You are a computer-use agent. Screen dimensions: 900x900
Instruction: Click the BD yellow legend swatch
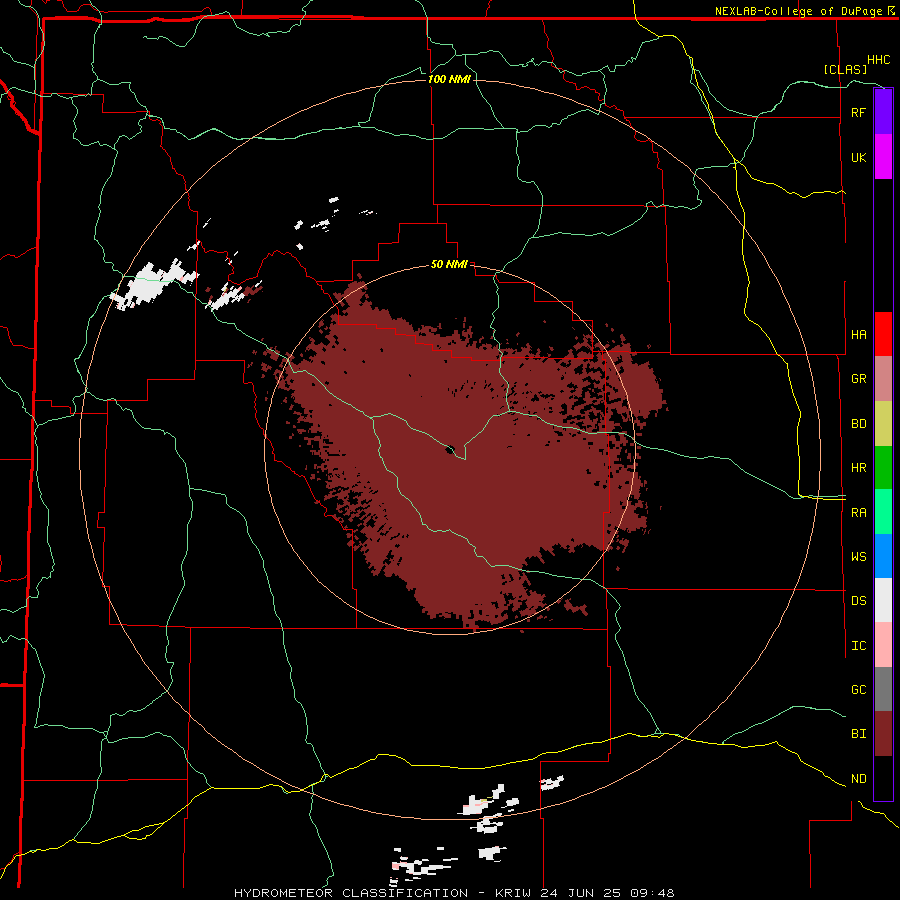(883, 423)
